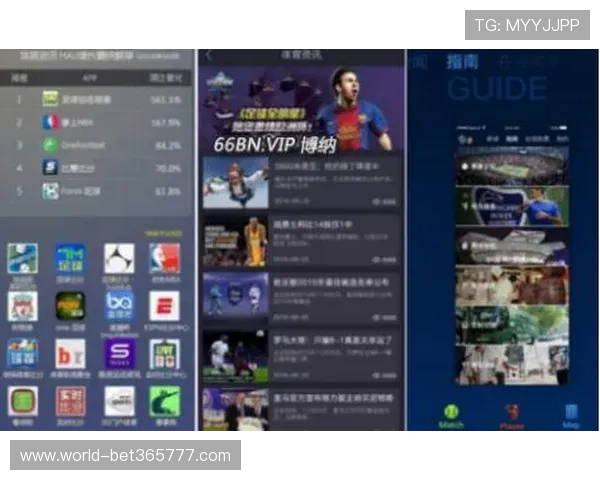Open the bottom guide card with street scene

tap(512, 365)
